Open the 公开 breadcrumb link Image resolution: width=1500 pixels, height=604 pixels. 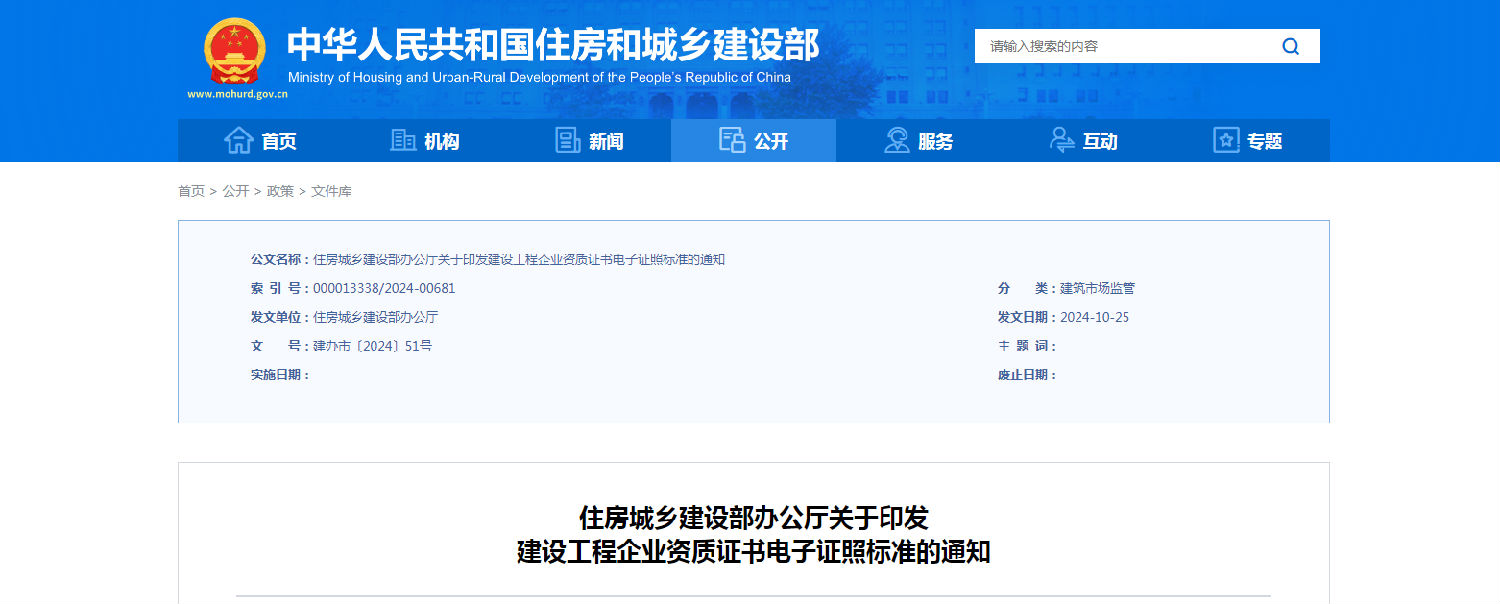pyautogui.click(x=235, y=190)
